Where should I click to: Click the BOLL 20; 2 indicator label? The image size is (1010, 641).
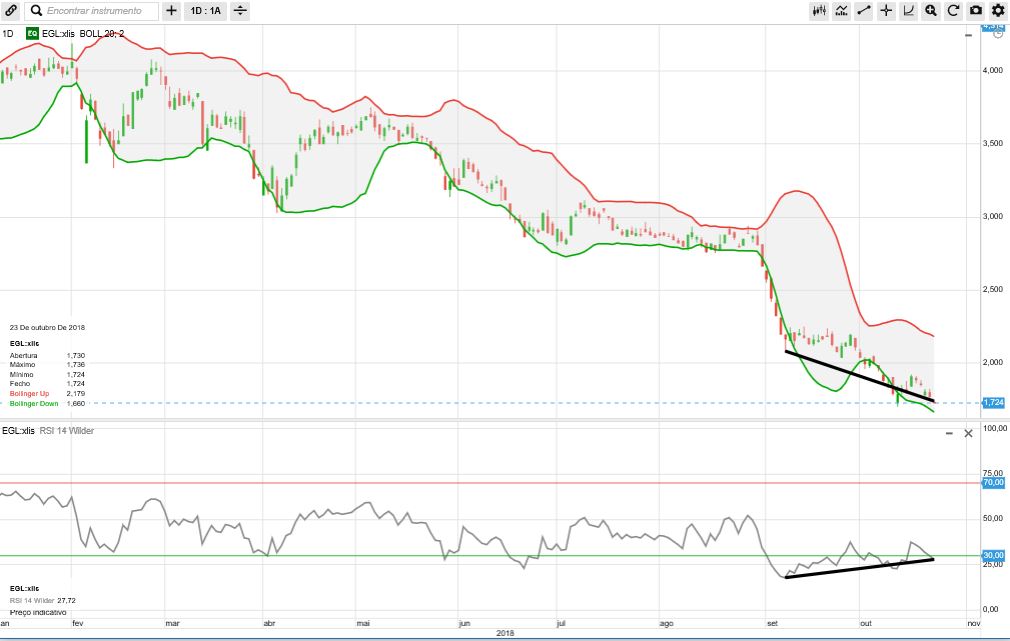102,33
